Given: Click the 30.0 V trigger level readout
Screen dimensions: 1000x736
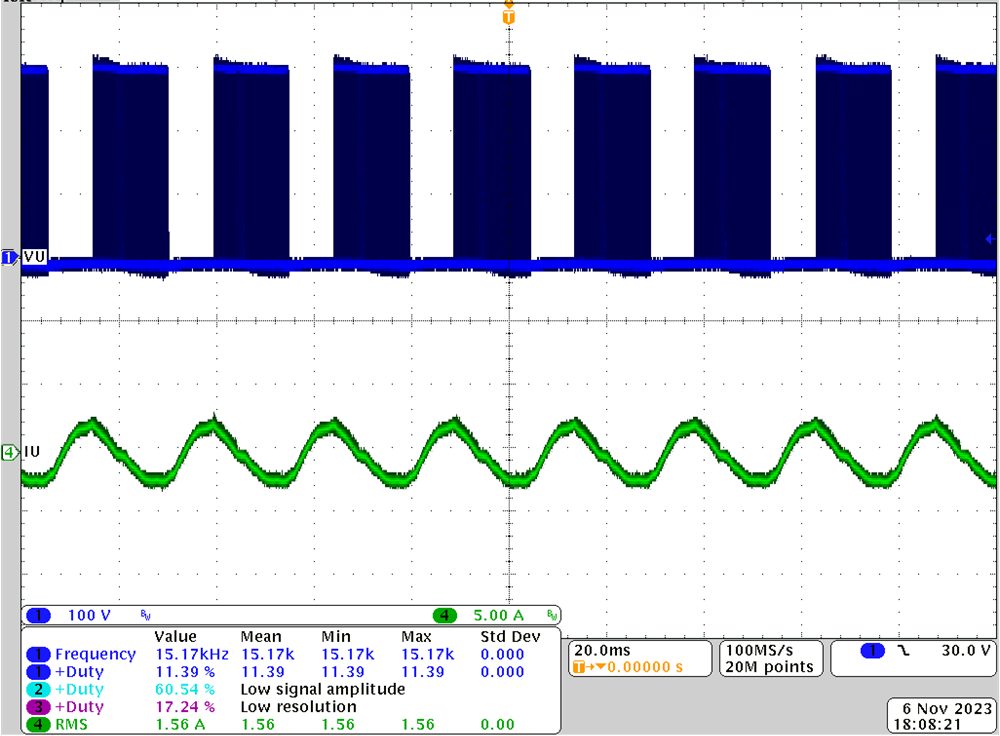Looking at the screenshot, I should pos(968,650).
